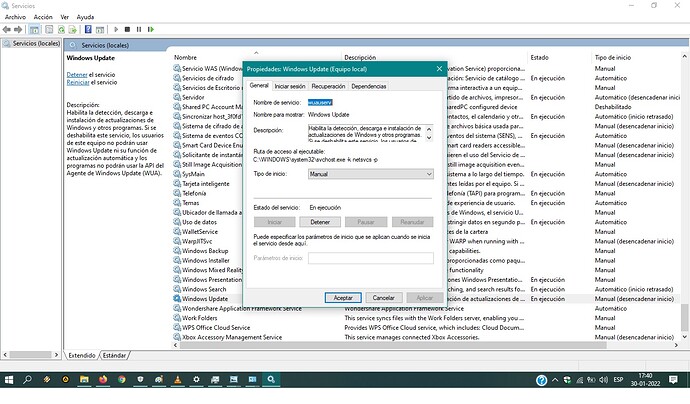The image size is (690, 404).
Task: Switch to the Recuperación tab
Action: click(328, 86)
